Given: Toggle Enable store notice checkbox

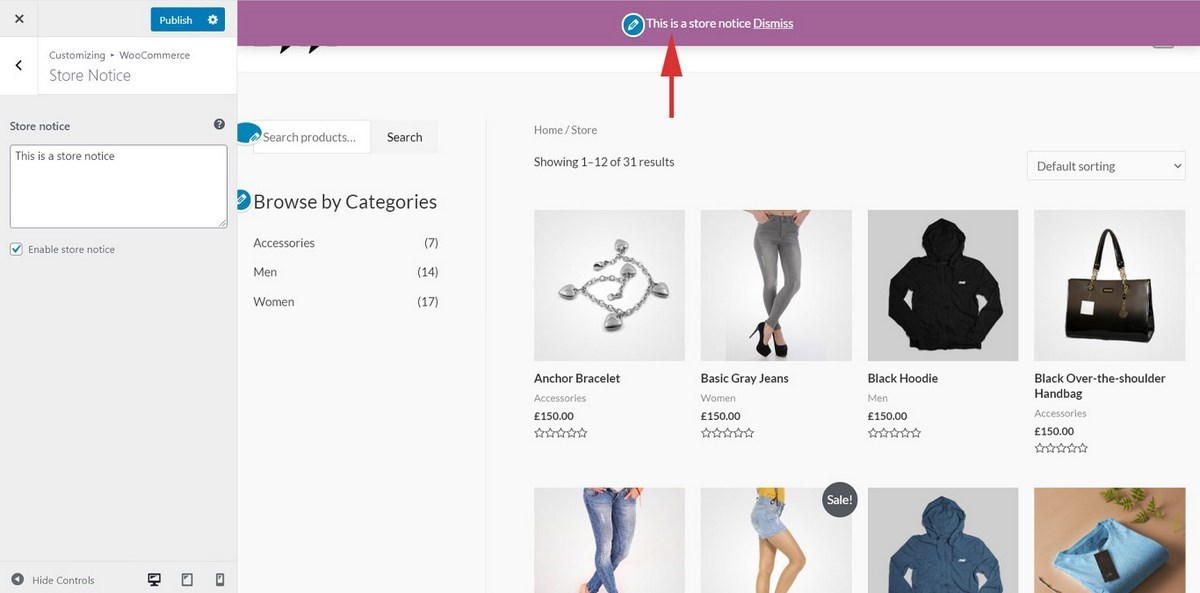Looking at the screenshot, I should (x=16, y=249).
